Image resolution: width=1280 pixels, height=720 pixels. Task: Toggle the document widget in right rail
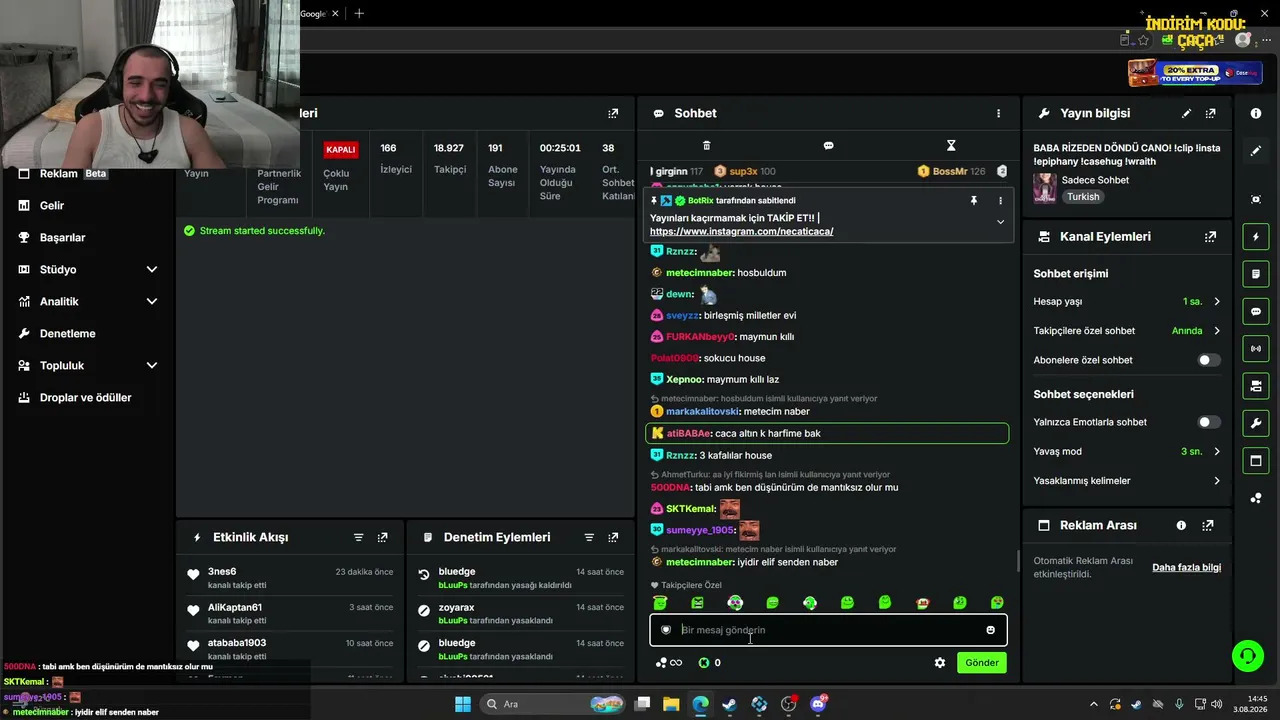[x=1256, y=274]
